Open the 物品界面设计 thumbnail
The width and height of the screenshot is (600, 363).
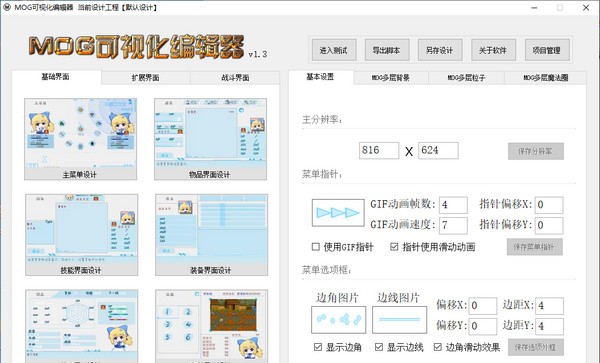(x=210, y=139)
